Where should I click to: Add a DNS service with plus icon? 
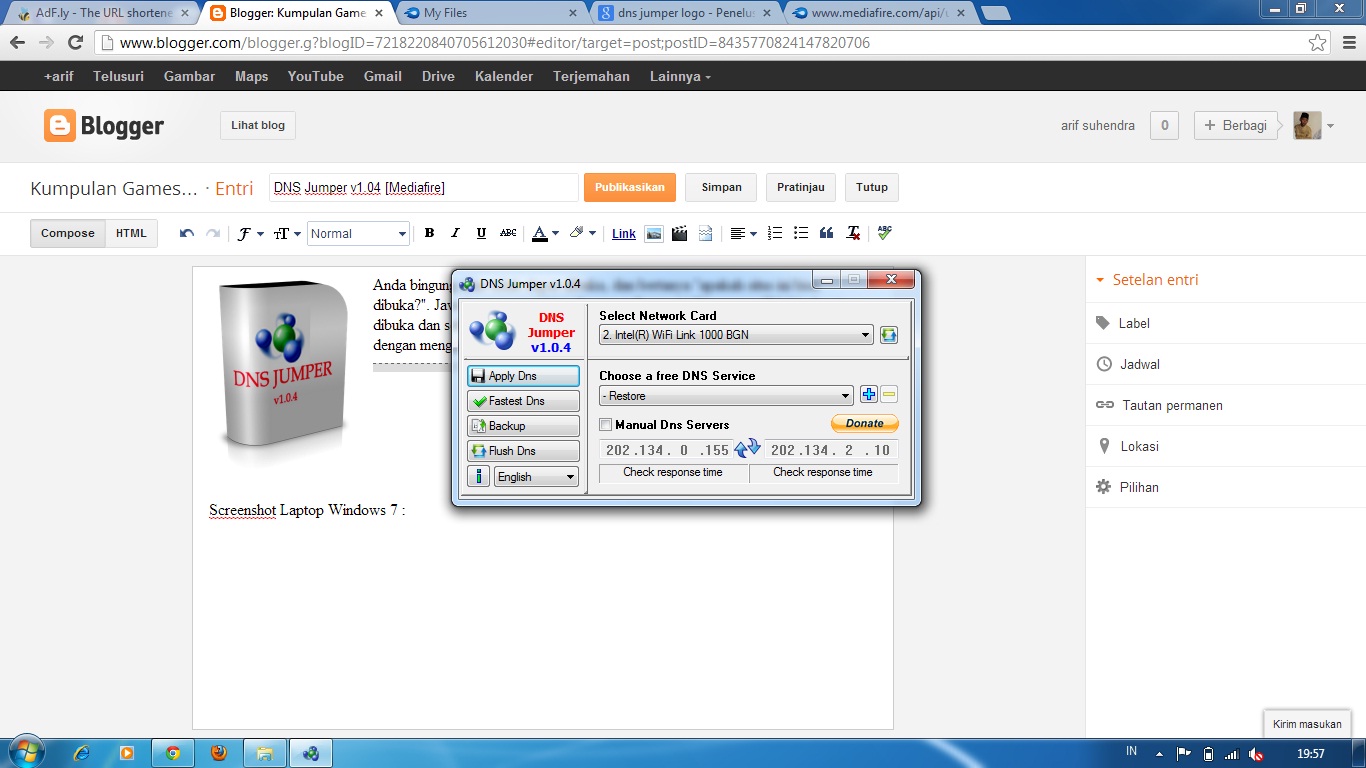[869, 395]
